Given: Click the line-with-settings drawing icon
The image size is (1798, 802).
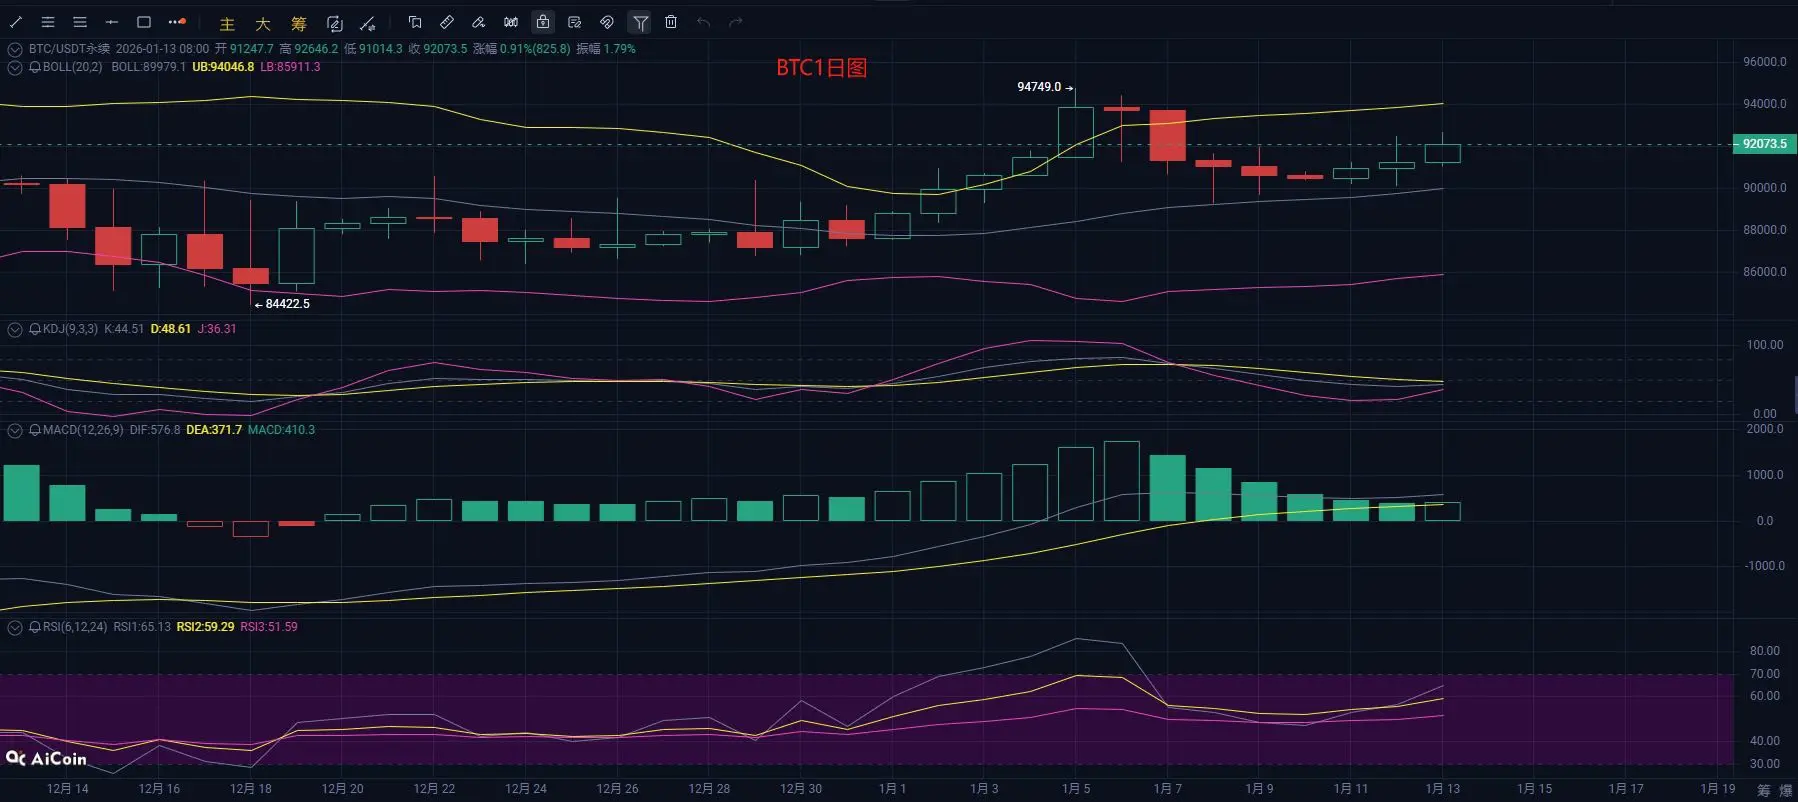Looking at the screenshot, I should [x=368, y=23].
